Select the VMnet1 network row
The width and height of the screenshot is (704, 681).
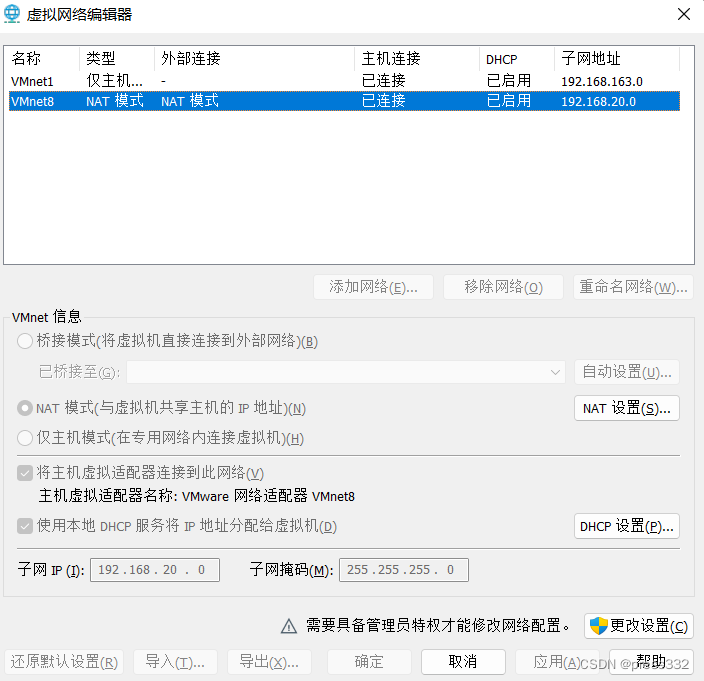(x=344, y=81)
